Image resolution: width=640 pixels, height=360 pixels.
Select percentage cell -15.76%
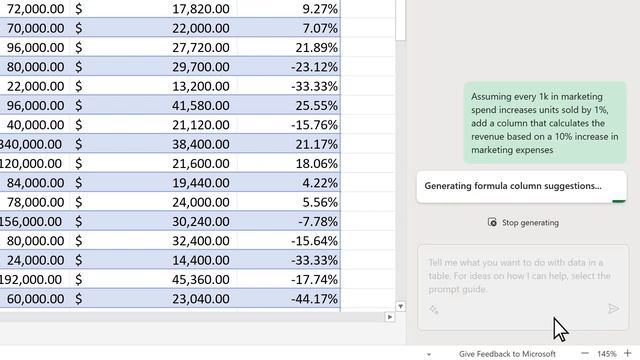(289, 125)
